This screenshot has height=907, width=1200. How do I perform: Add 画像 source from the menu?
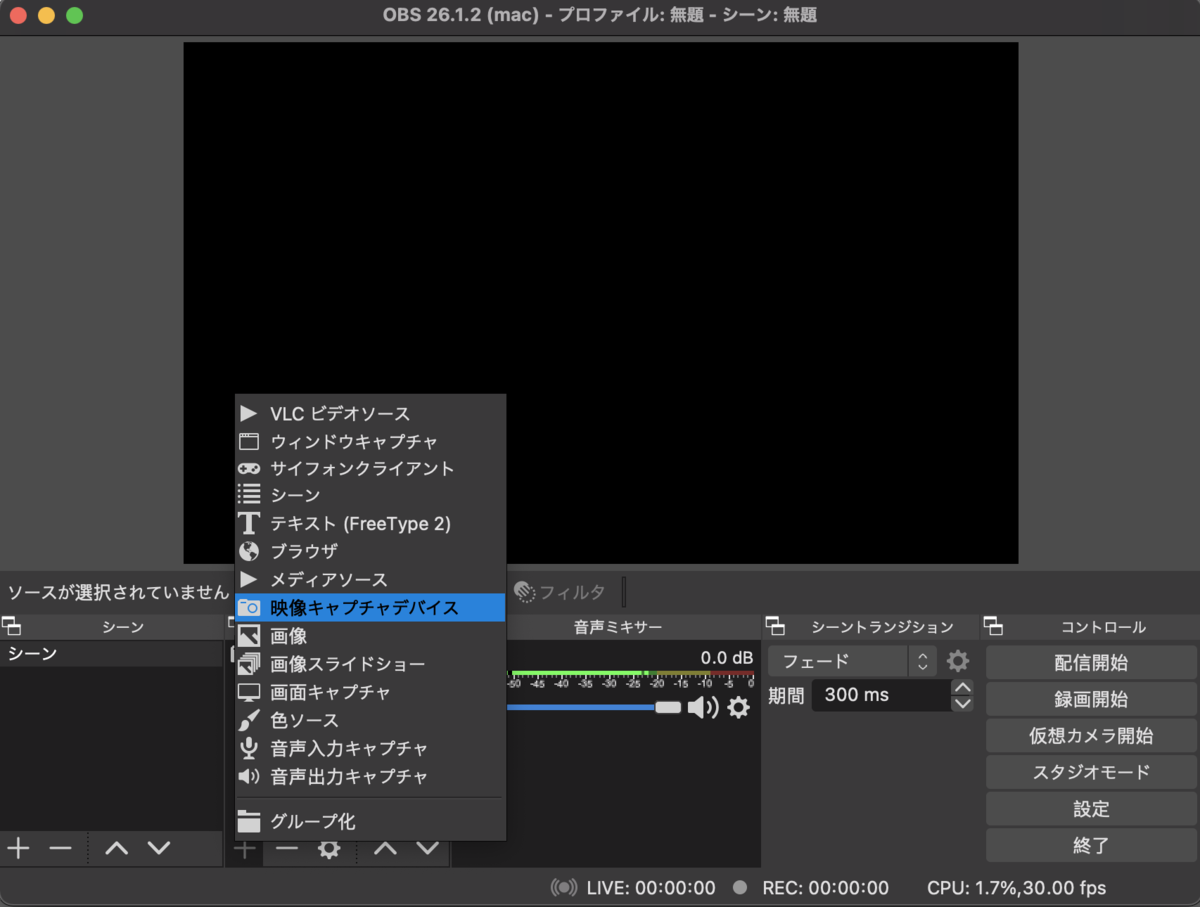370,636
